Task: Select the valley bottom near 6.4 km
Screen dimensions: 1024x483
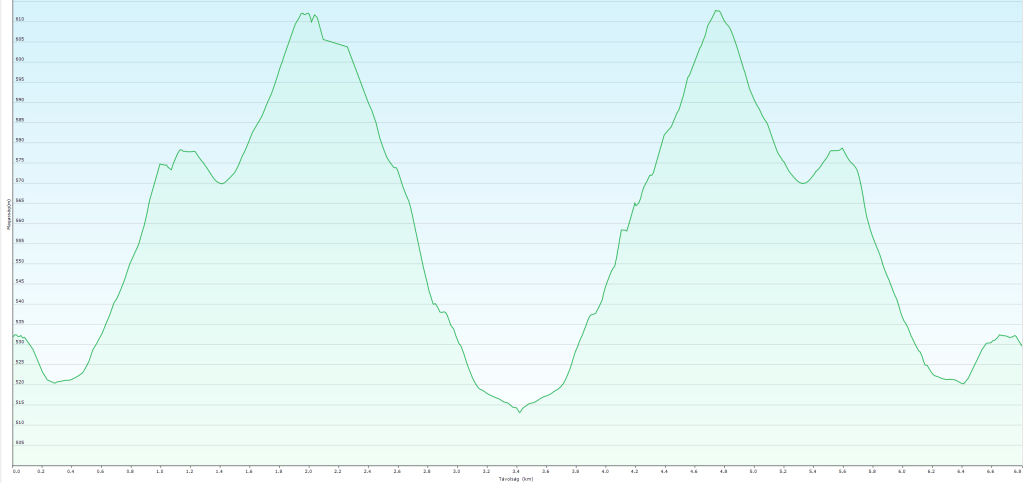Action: [963, 384]
